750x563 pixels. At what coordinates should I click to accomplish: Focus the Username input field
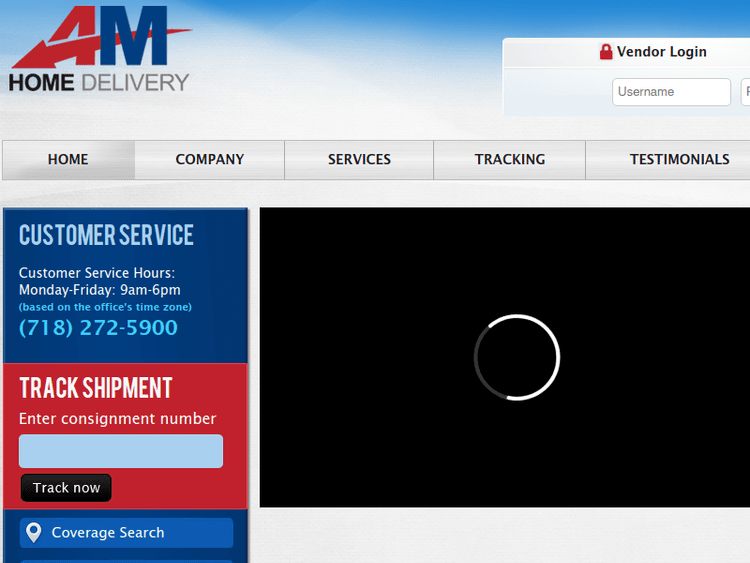click(x=671, y=92)
